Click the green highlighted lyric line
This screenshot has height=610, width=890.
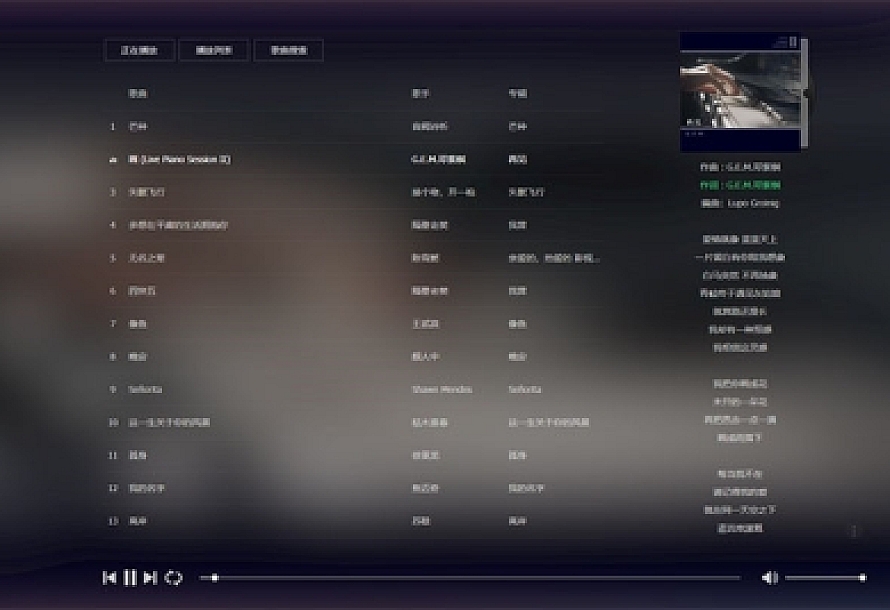[740, 185]
